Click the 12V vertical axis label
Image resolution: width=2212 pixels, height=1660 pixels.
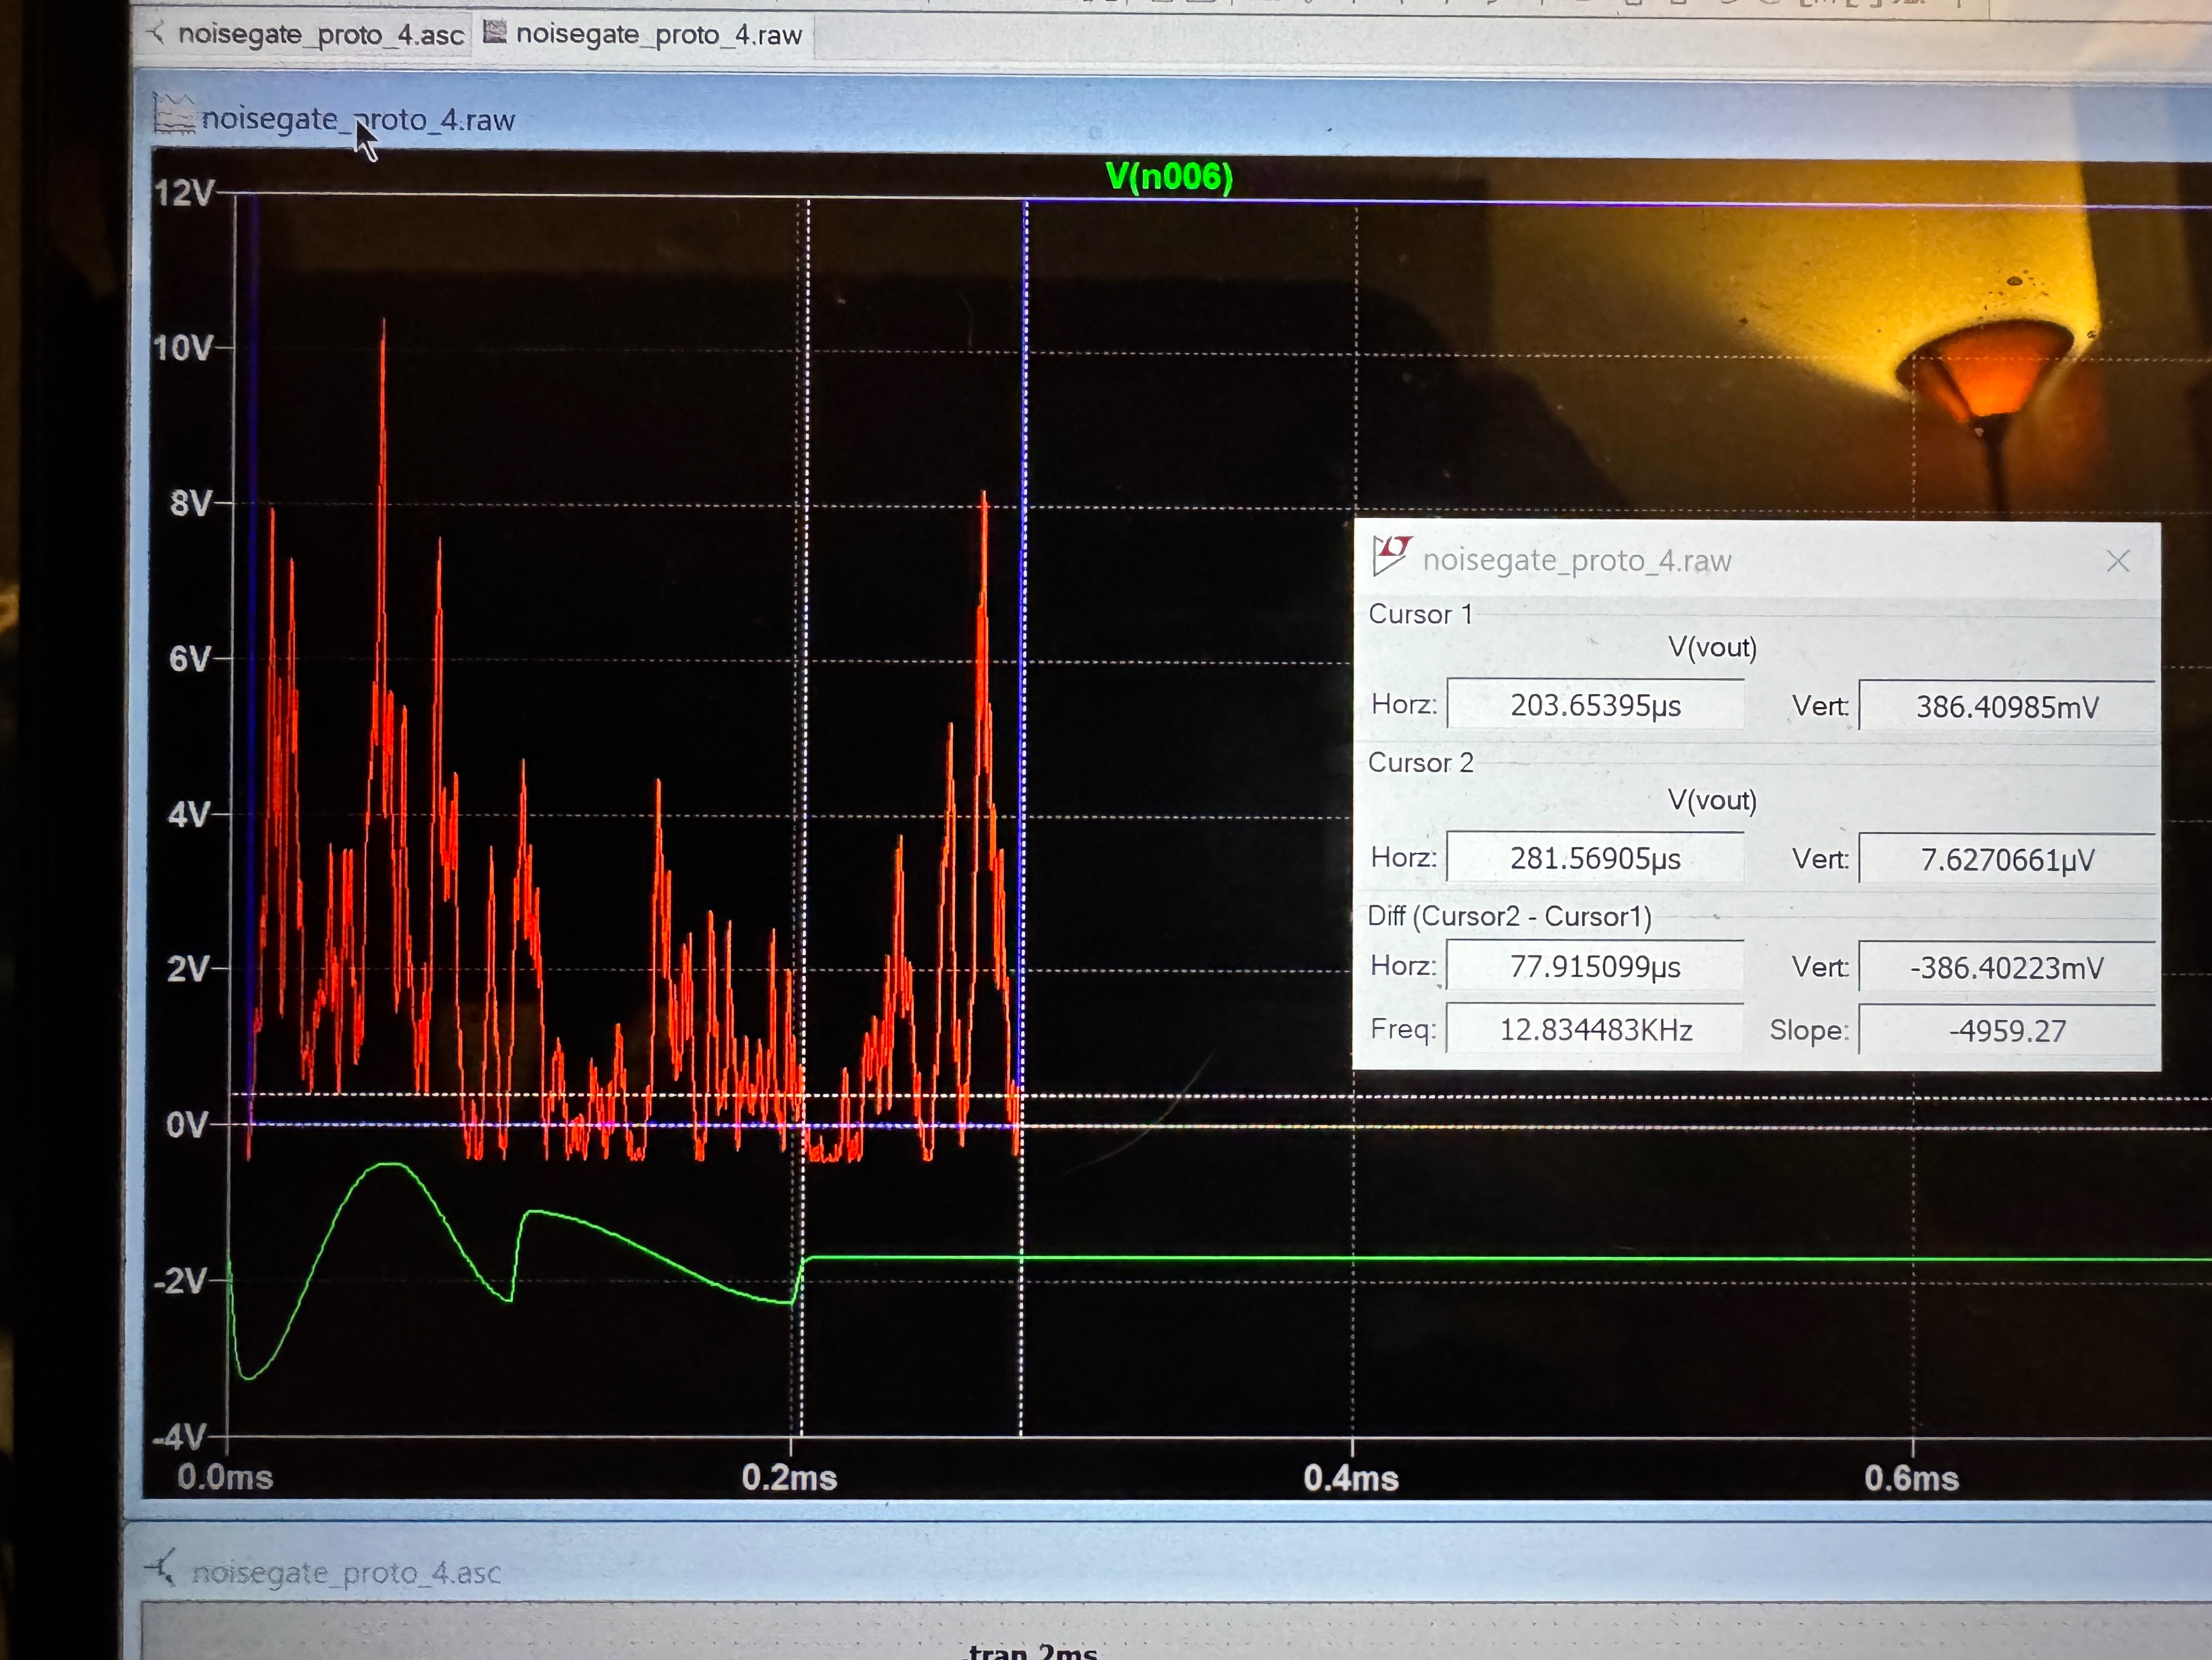[184, 192]
